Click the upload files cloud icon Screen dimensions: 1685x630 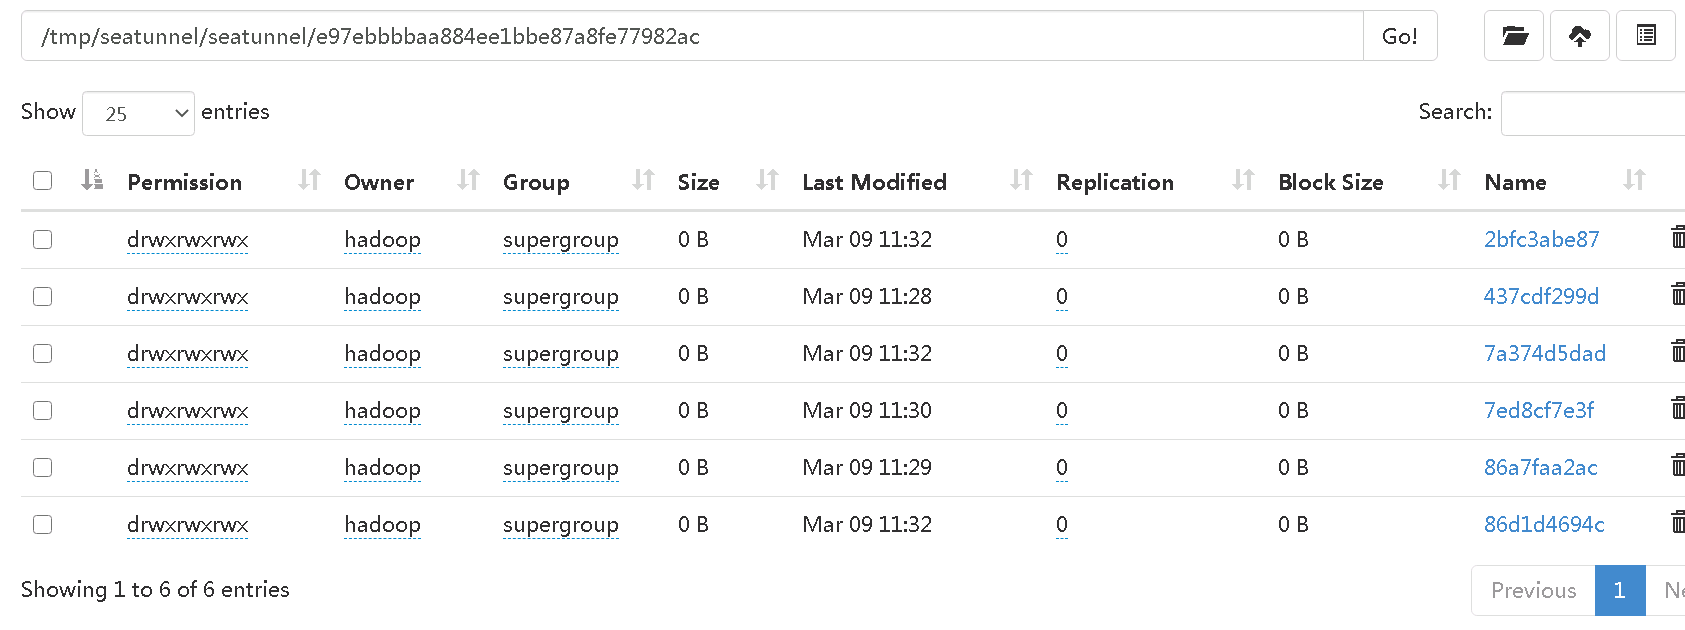[x=1580, y=36]
